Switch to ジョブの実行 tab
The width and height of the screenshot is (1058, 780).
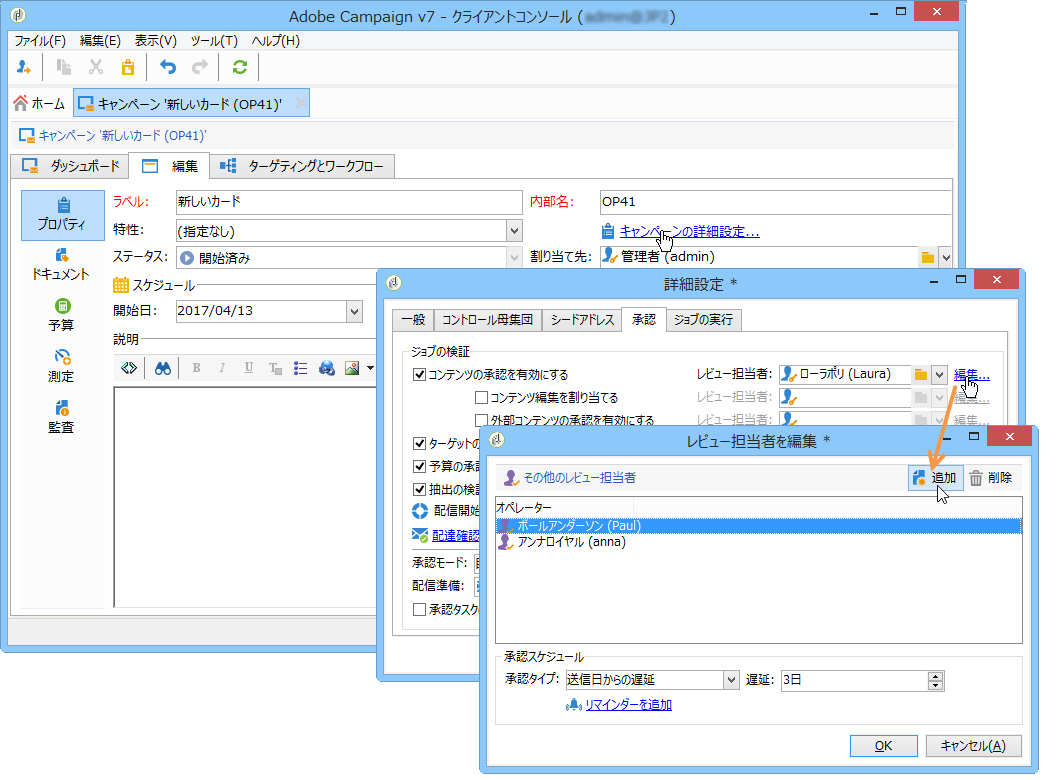(x=703, y=320)
